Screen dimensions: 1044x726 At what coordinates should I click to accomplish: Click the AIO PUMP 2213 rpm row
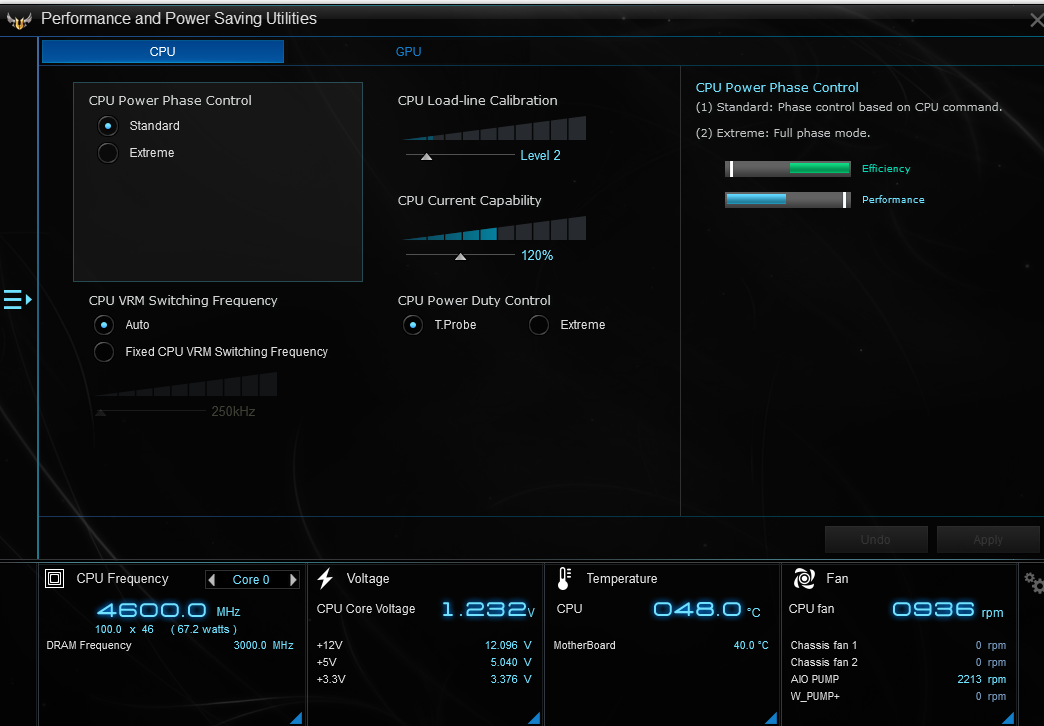(x=898, y=679)
